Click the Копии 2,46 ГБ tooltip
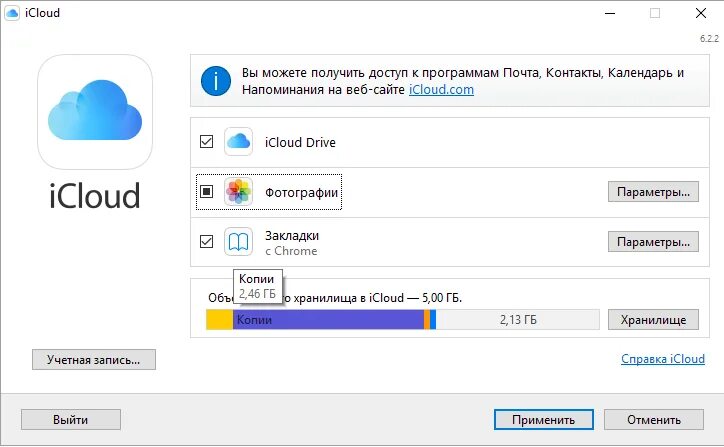The height and width of the screenshot is (447, 724). pos(258,286)
